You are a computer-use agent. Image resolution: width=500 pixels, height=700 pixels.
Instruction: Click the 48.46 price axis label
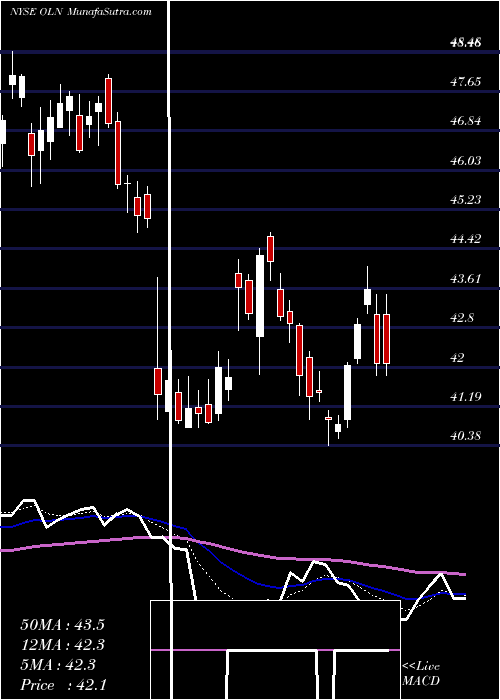466,43
